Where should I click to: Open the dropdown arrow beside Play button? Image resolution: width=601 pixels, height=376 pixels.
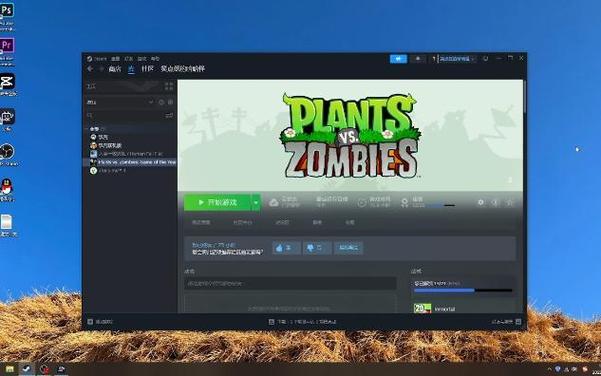tap(256, 202)
